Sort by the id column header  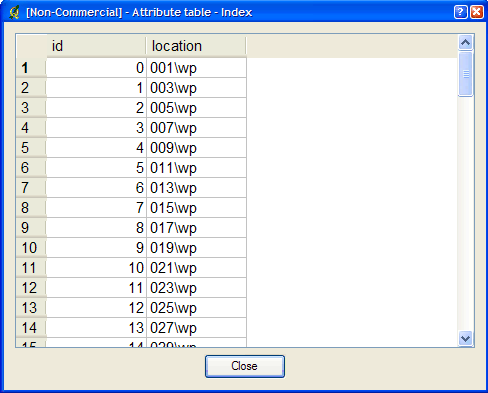click(x=96, y=46)
